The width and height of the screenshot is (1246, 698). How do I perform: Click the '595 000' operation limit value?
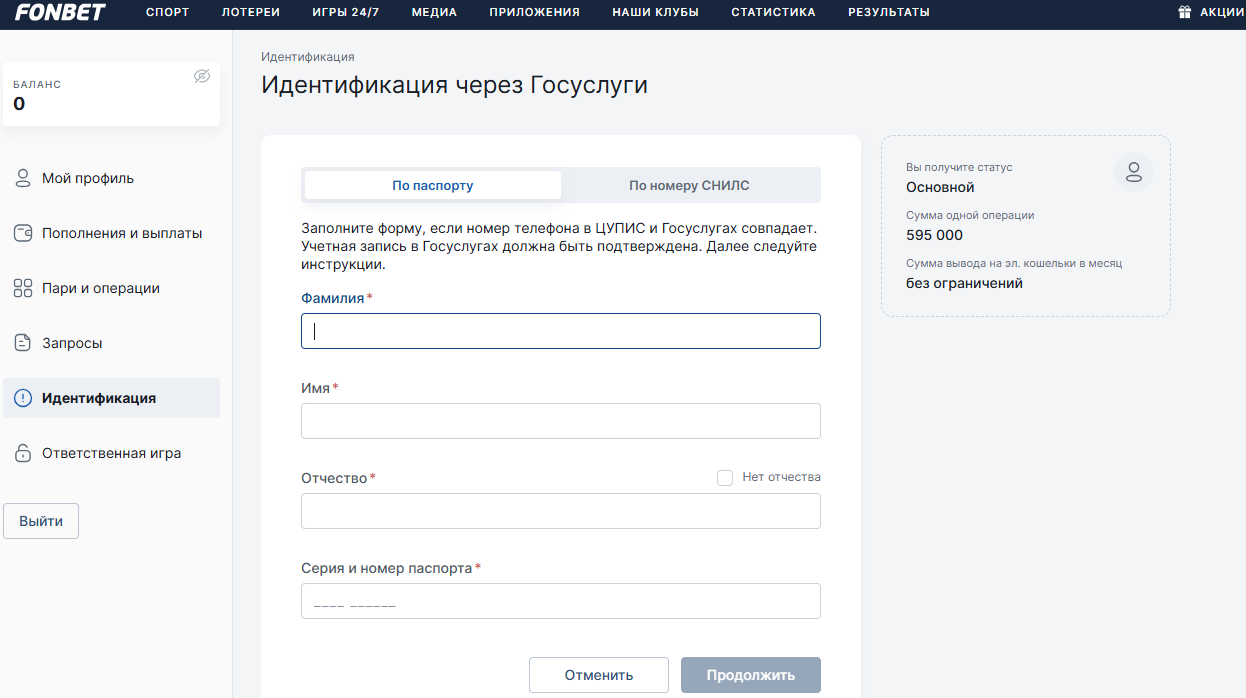(934, 235)
